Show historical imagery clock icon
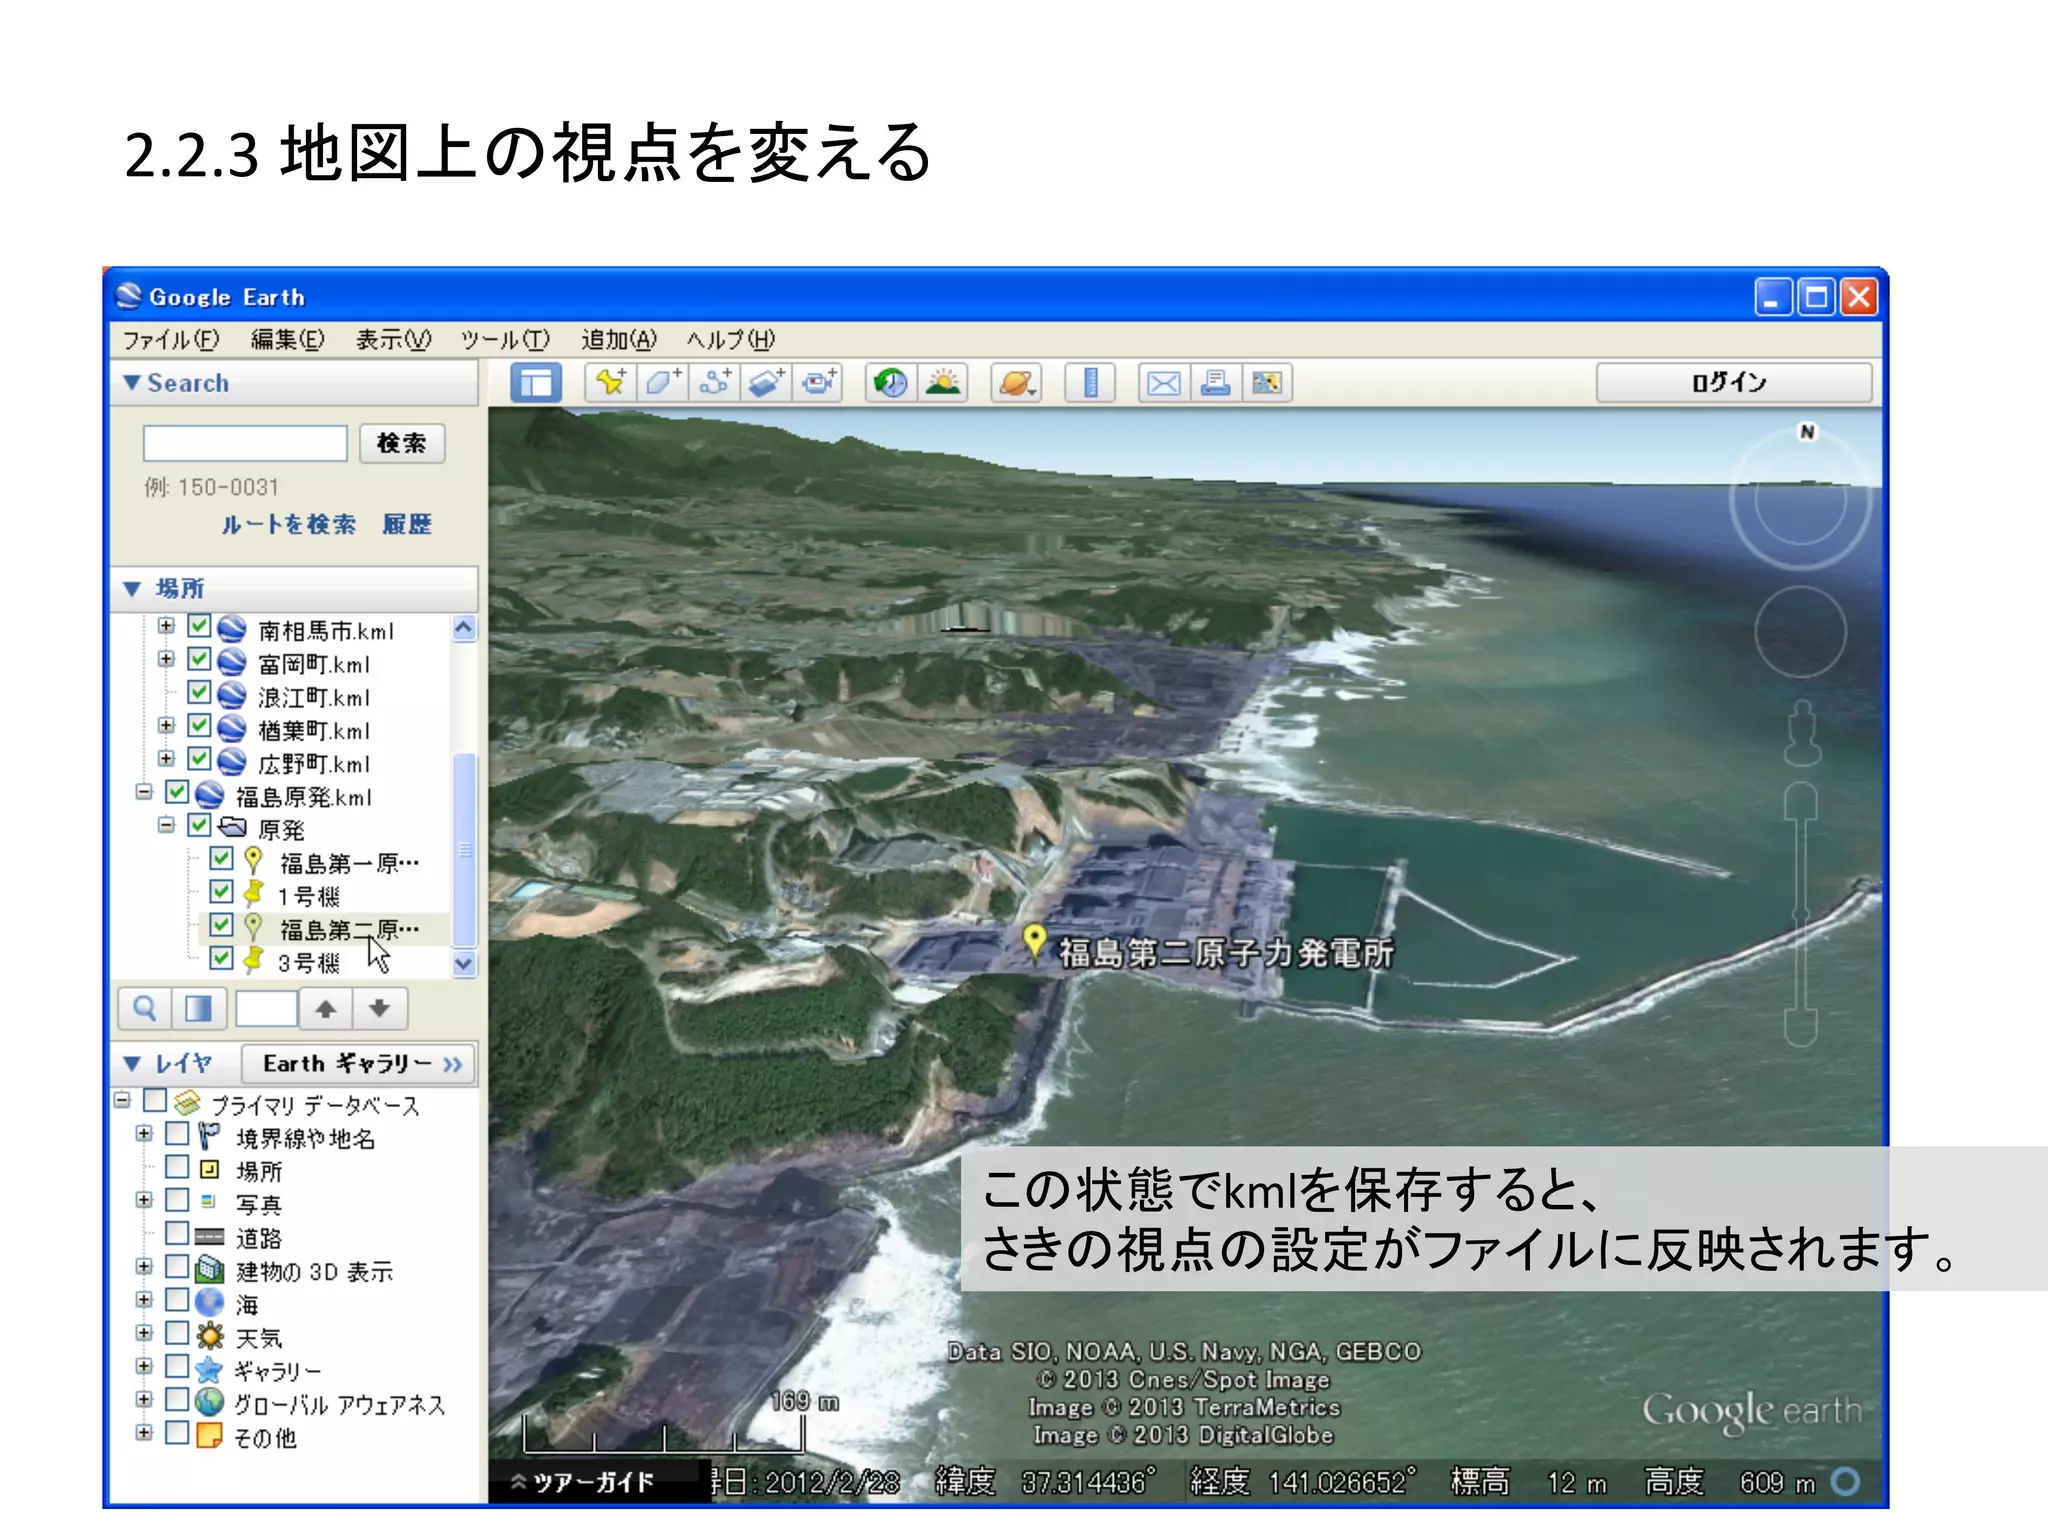 pyautogui.click(x=891, y=383)
